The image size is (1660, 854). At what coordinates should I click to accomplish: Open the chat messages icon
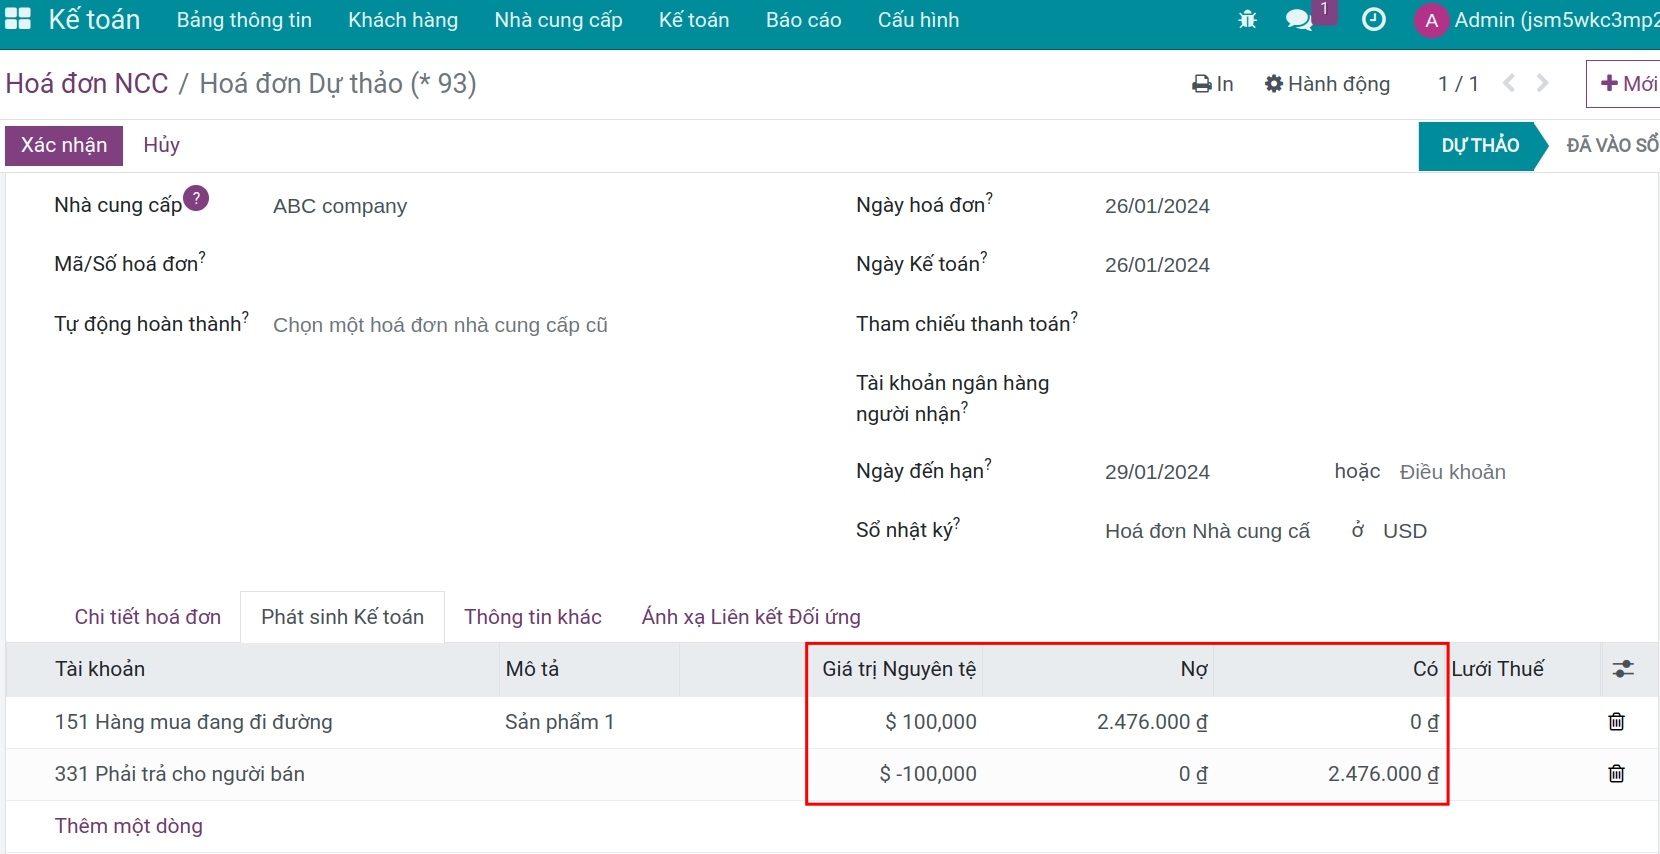pyautogui.click(x=1299, y=20)
